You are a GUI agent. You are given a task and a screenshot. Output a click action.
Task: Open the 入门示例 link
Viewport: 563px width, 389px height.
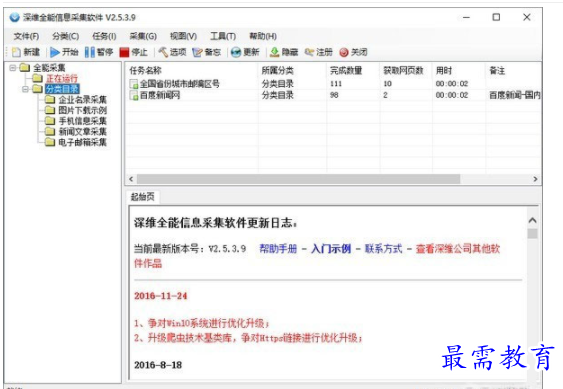(331, 249)
